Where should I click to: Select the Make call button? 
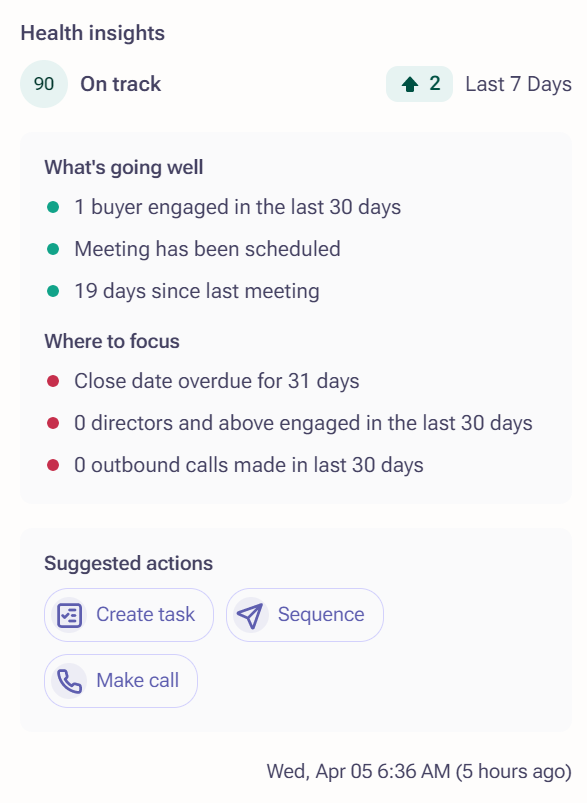click(x=121, y=681)
